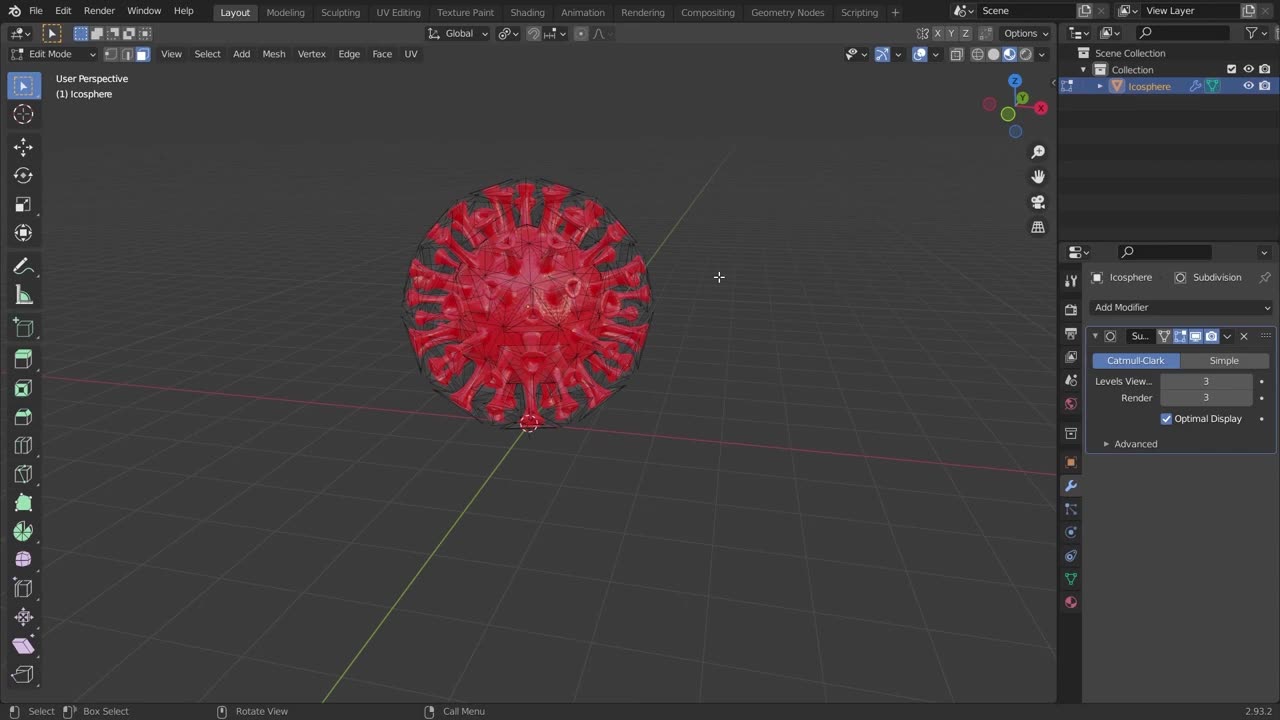Select the Extrude Region tool
The image size is (1280, 720).
coord(23,359)
